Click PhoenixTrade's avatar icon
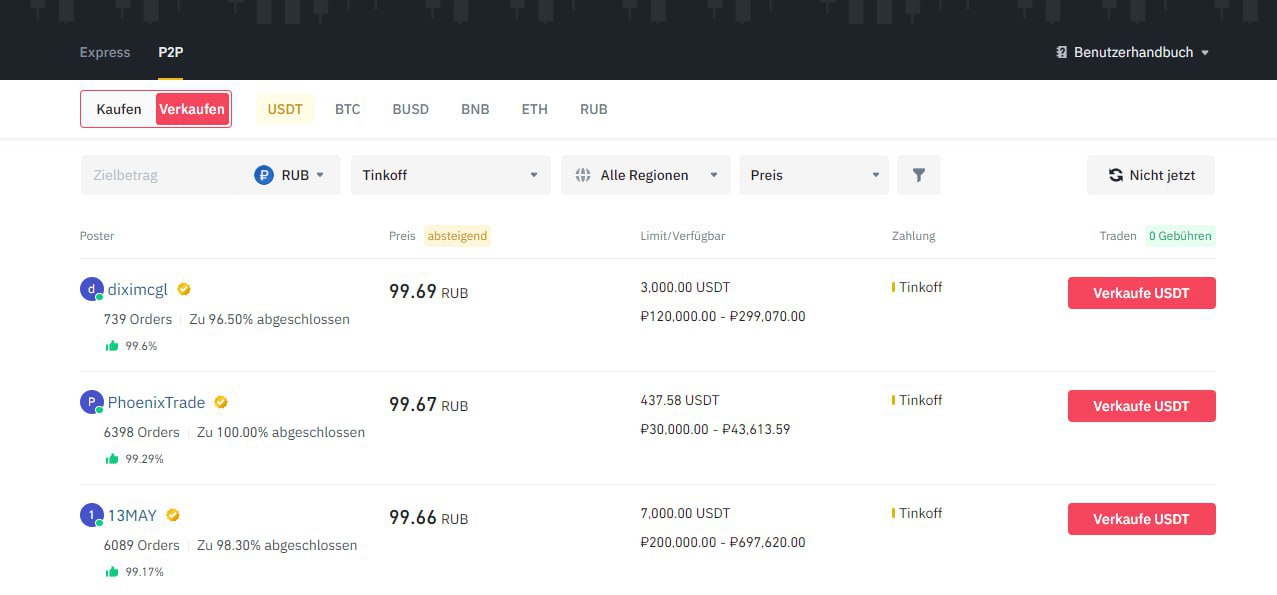Viewport: 1277px width, 595px height. (x=91, y=402)
